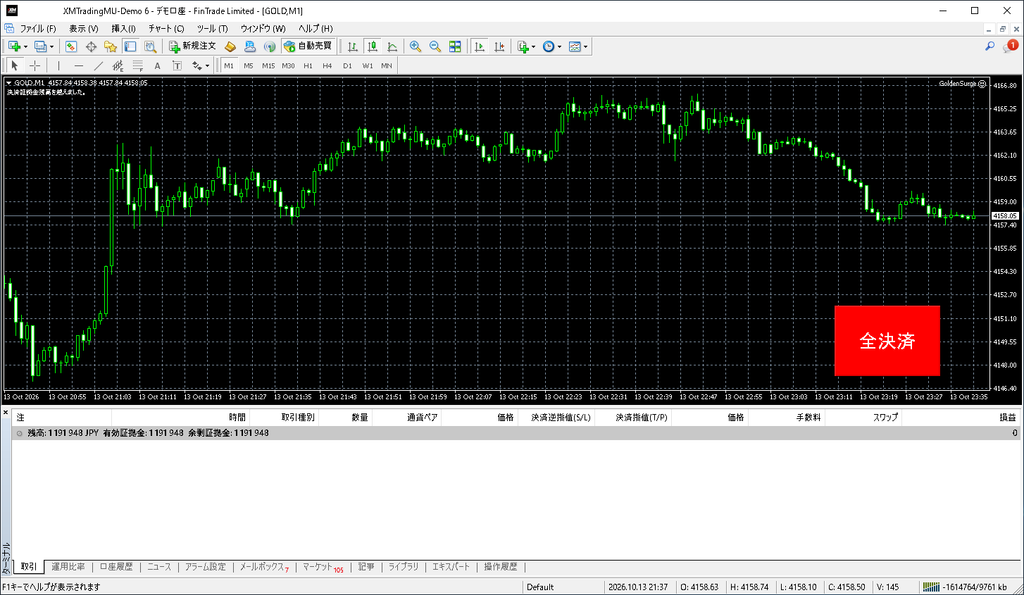Click the zoom out magnifier

click(435, 46)
